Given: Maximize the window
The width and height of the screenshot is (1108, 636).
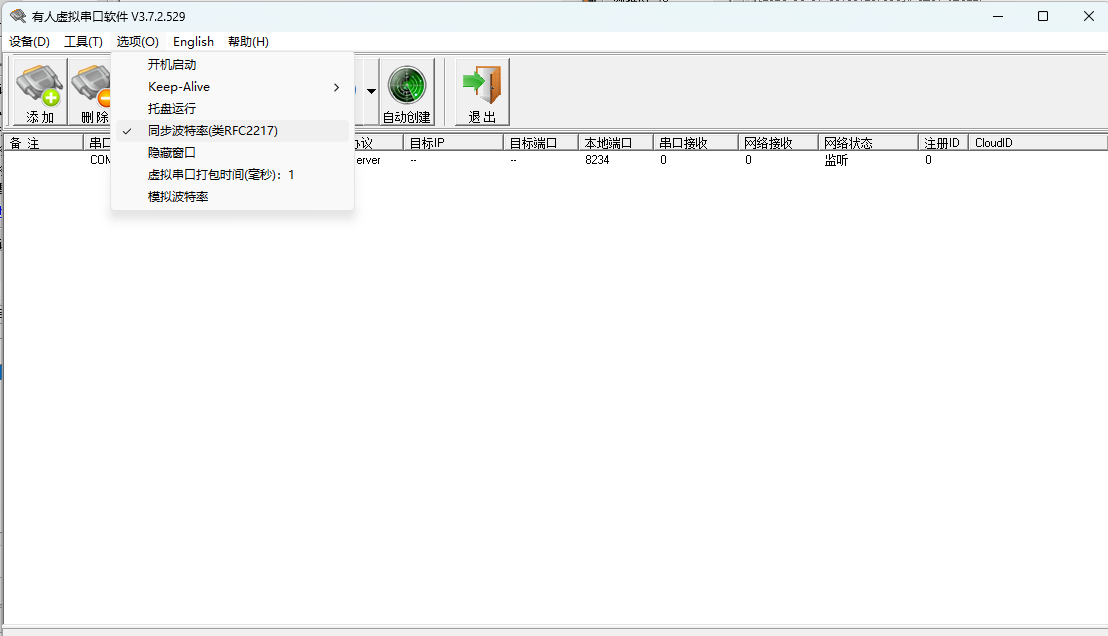Looking at the screenshot, I should pos(1043,16).
